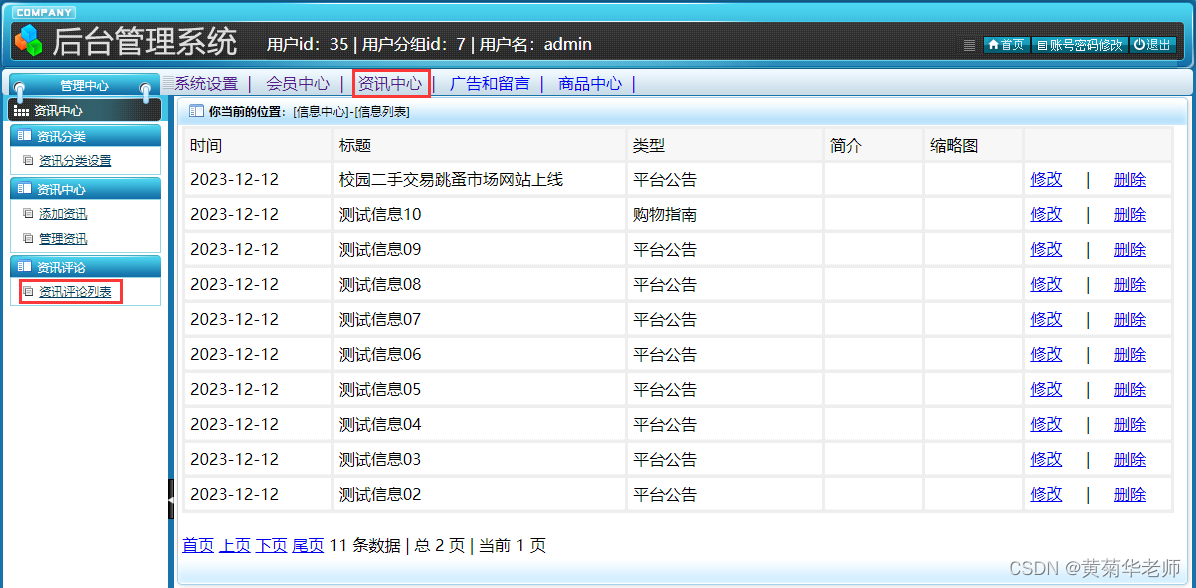Click the 退出 logout button
The width and height of the screenshot is (1196, 588).
tap(1153, 45)
